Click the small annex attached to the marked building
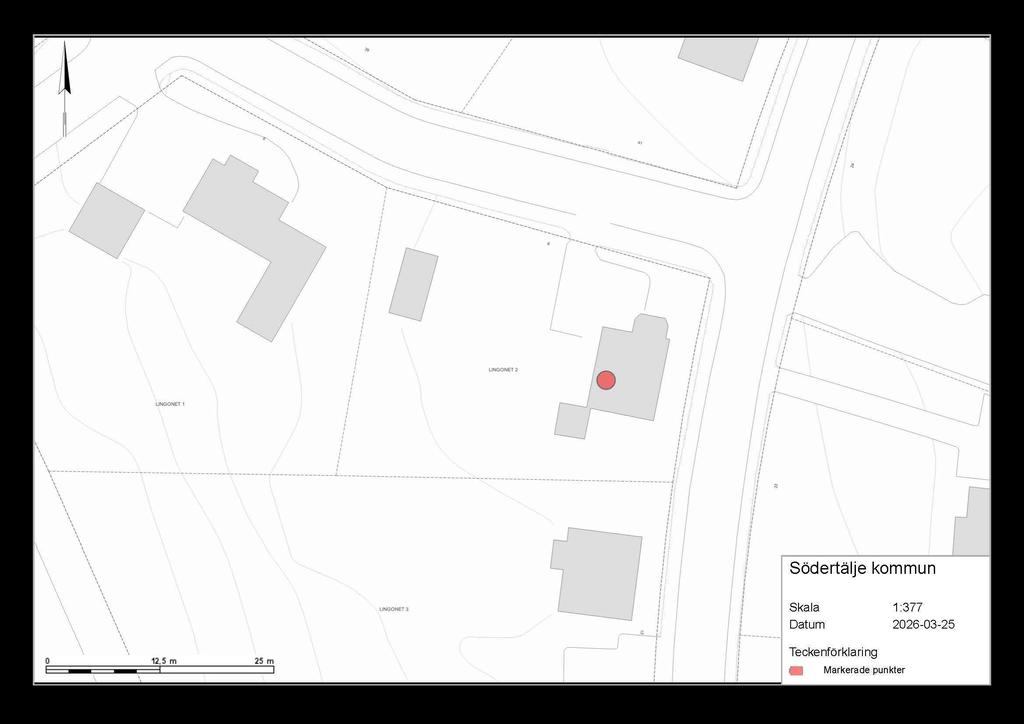The height and width of the screenshot is (724, 1024). 572,420
